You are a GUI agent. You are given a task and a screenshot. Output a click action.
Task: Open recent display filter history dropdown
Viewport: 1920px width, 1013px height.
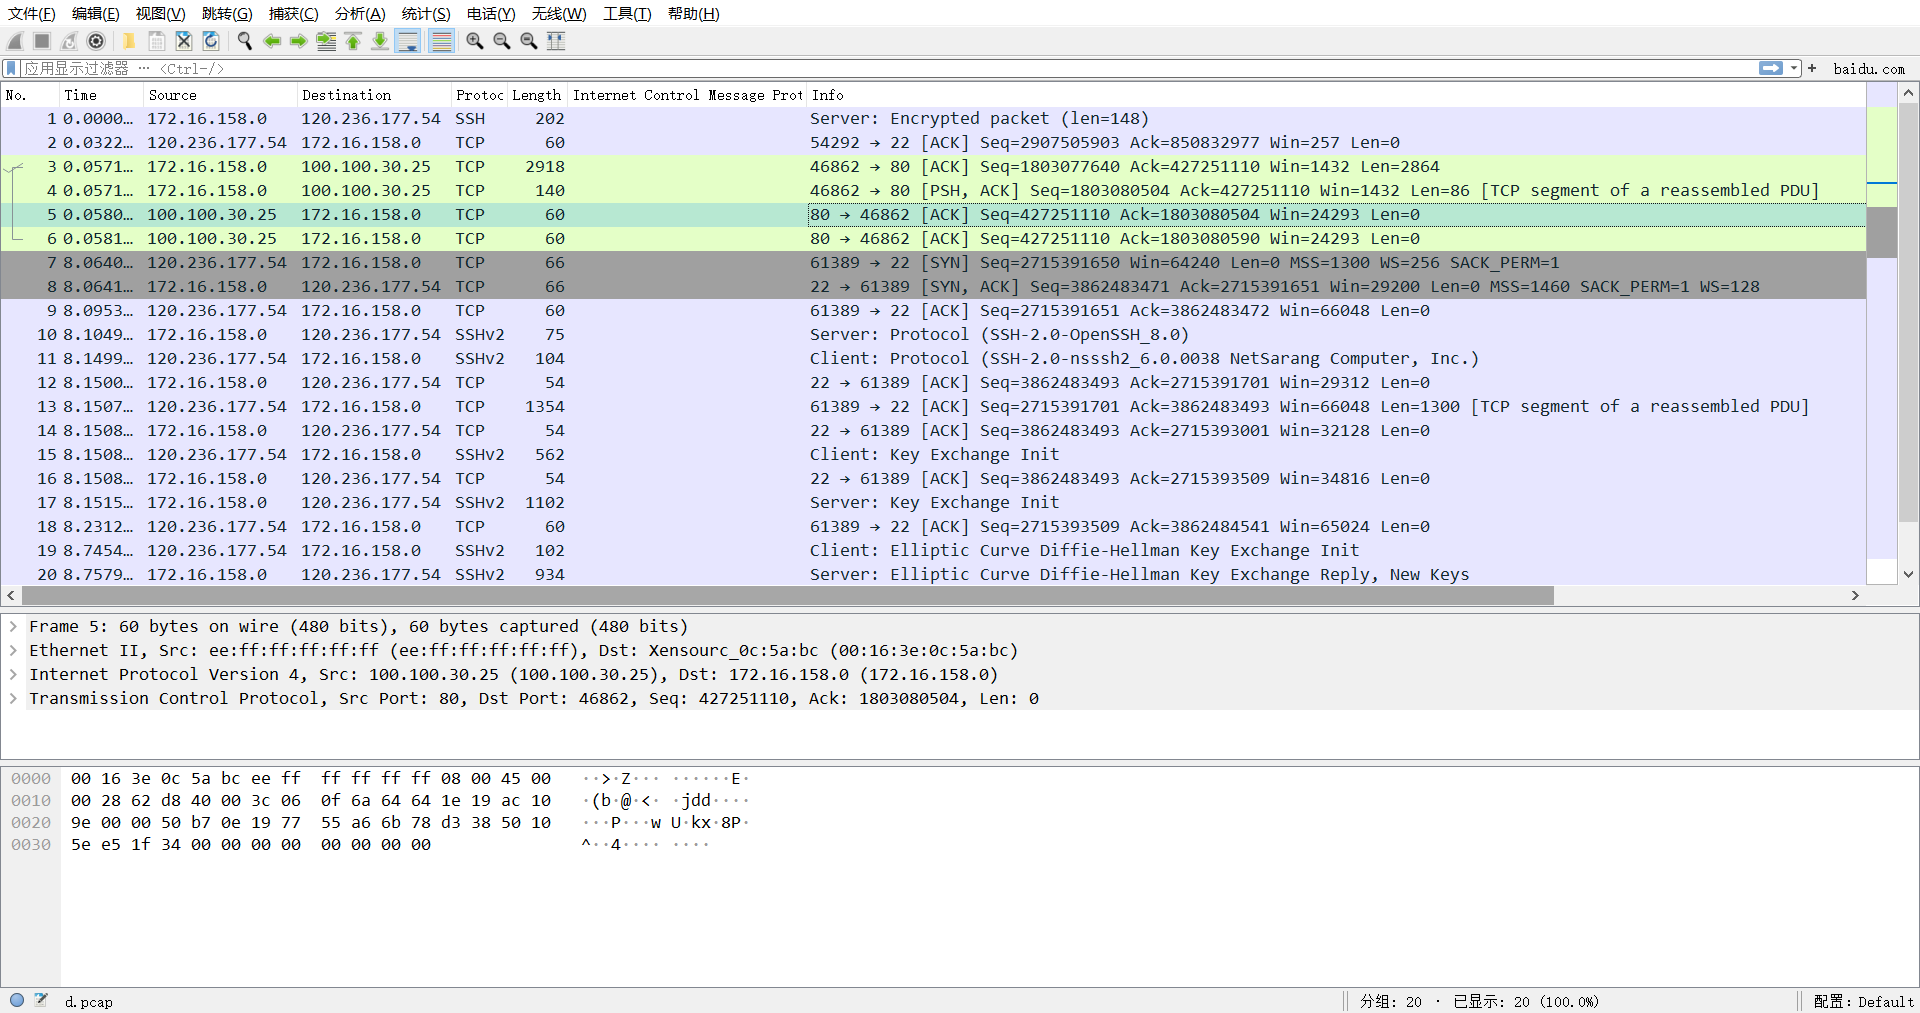1794,68
